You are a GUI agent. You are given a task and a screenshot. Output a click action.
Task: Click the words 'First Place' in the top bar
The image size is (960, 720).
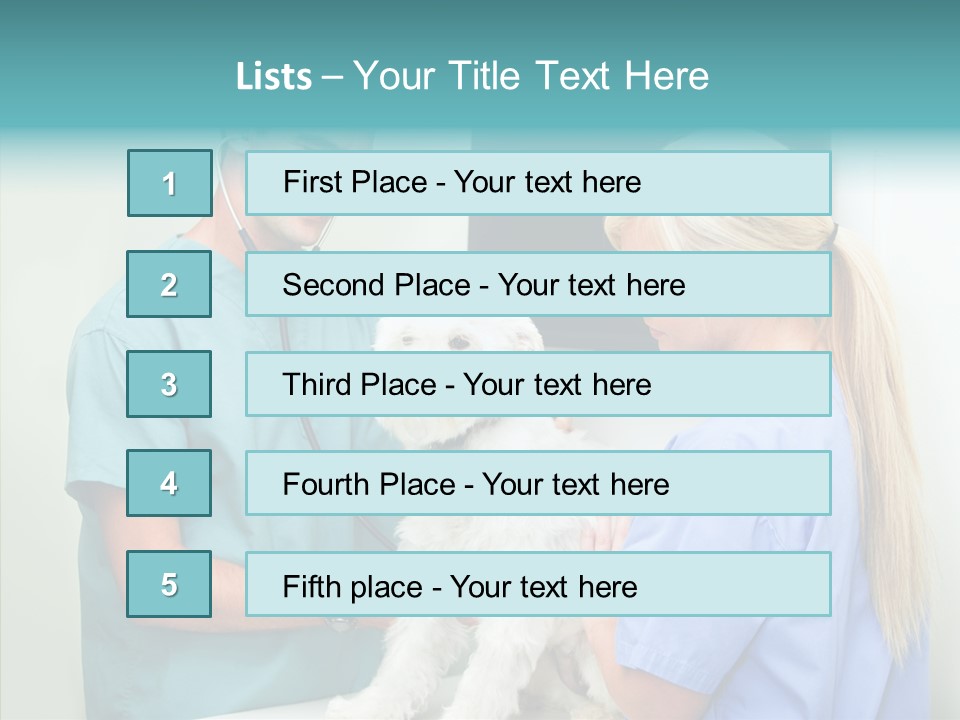point(355,182)
